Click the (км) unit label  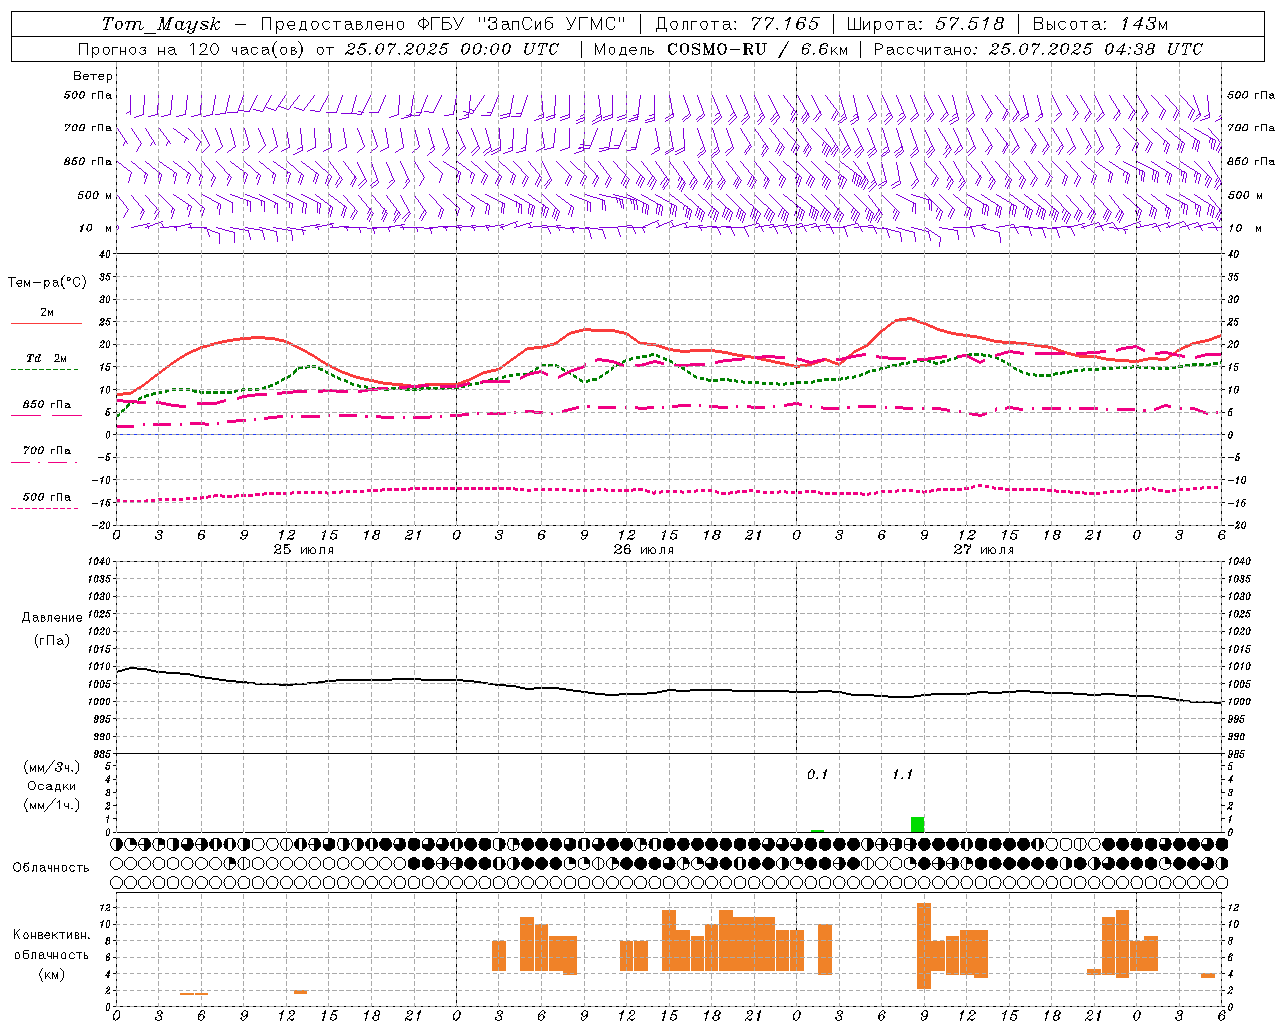pos(51,974)
